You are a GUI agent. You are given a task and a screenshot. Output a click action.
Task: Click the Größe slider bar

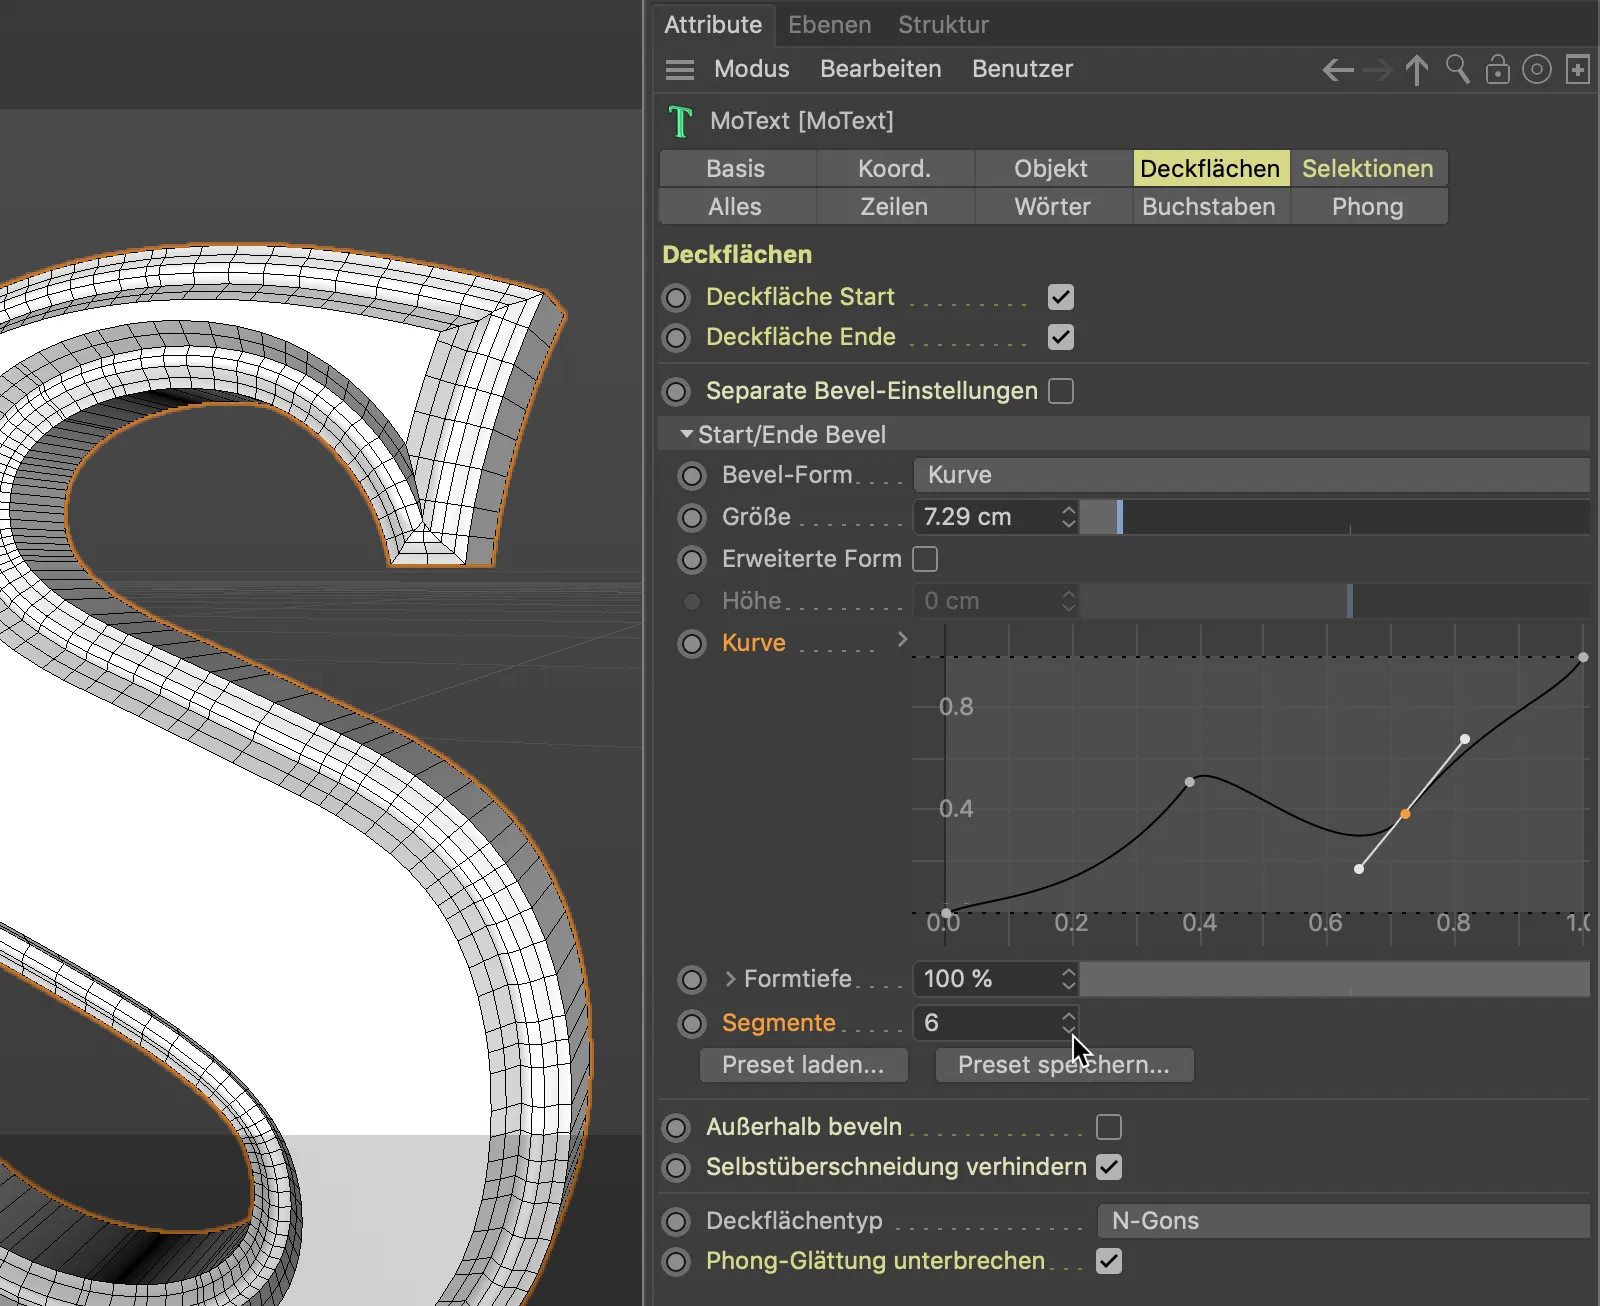click(x=1335, y=517)
